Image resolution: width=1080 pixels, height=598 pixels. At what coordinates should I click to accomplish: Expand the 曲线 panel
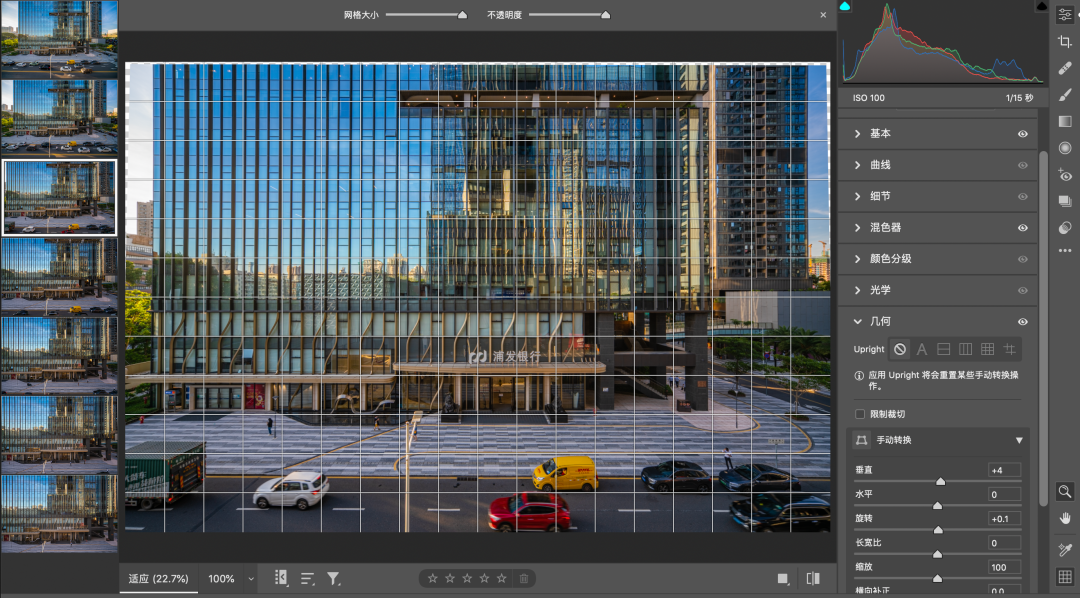tap(857, 165)
